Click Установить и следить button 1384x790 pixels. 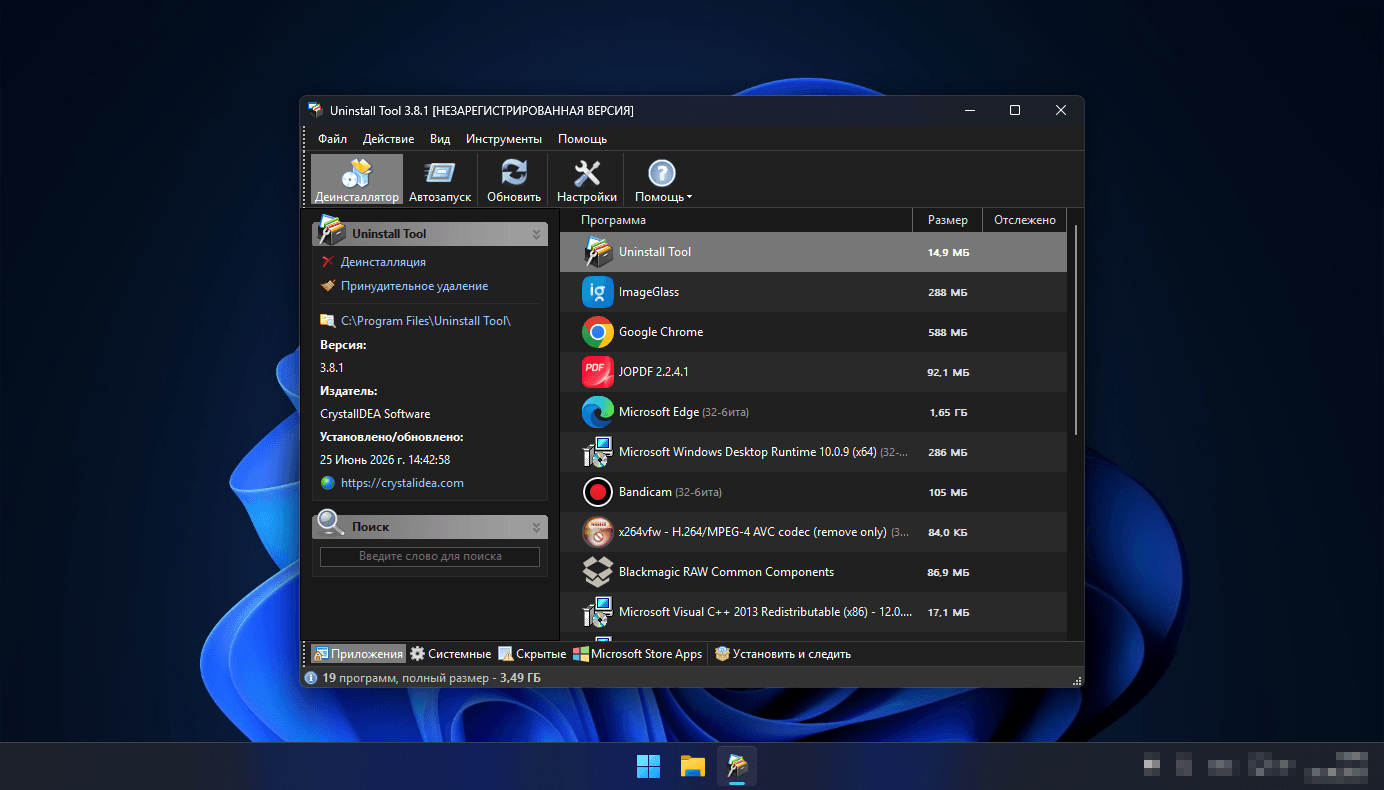click(x=783, y=654)
